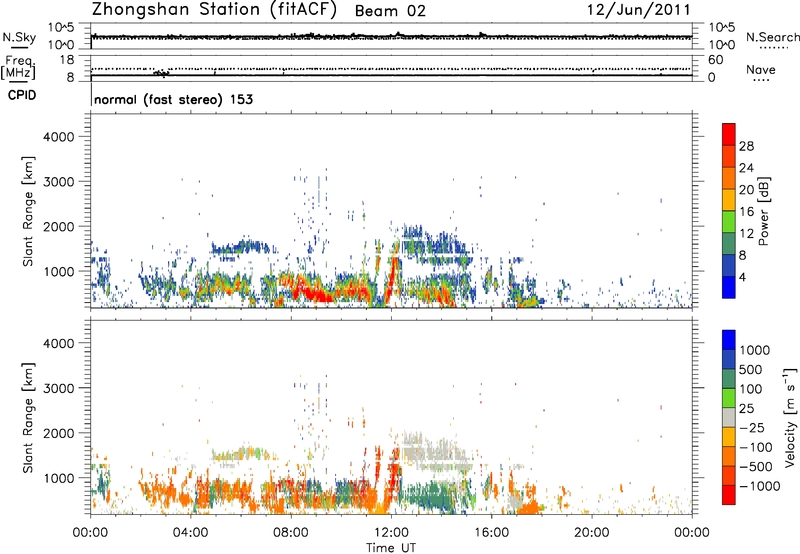The height and width of the screenshot is (554, 800).
Task: Pick the red -1000 Velocity swatch
Action: click(x=729, y=495)
